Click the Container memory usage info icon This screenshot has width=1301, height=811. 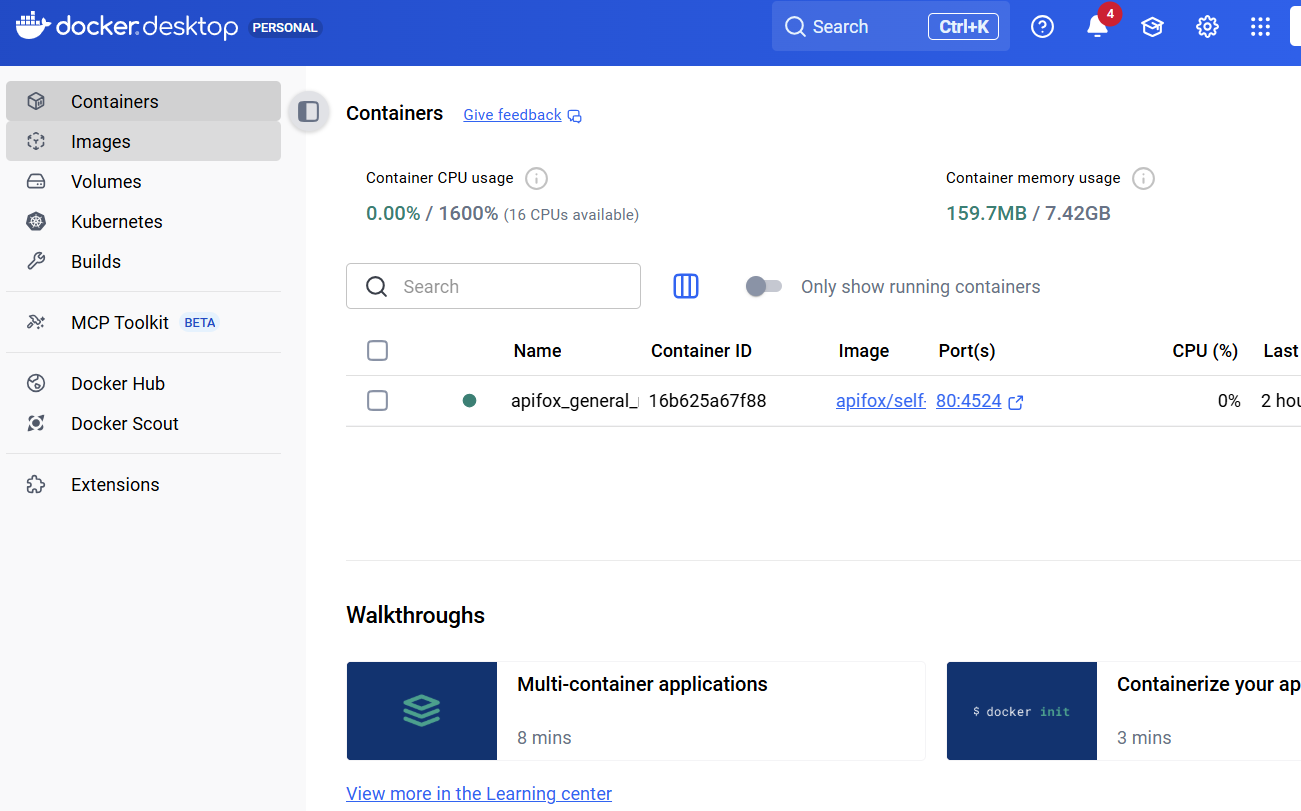tap(1144, 179)
